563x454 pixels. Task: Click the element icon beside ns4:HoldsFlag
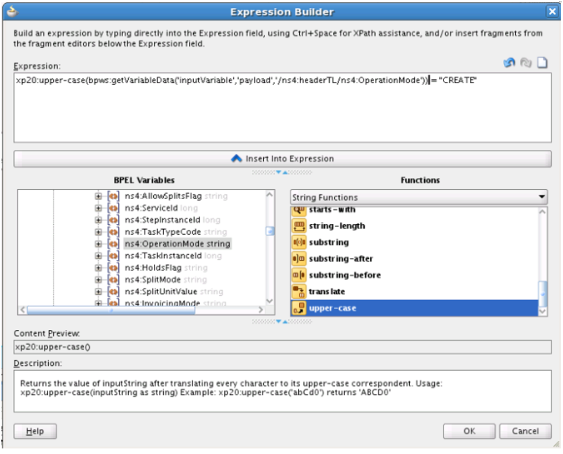113,268
